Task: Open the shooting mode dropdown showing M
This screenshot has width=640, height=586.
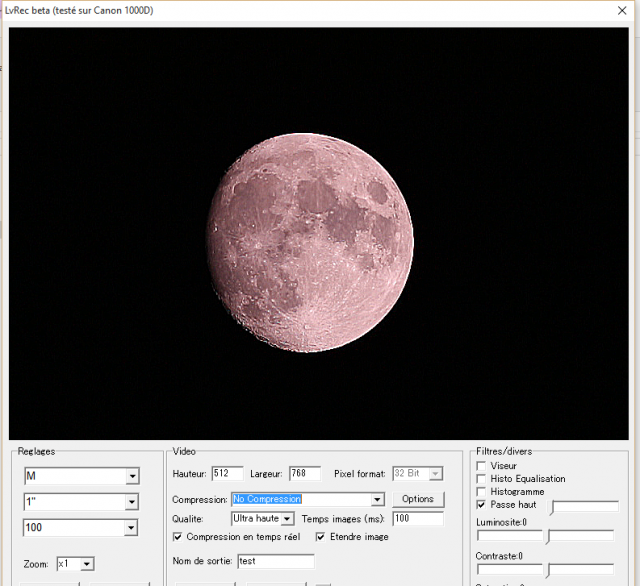Action: click(132, 476)
